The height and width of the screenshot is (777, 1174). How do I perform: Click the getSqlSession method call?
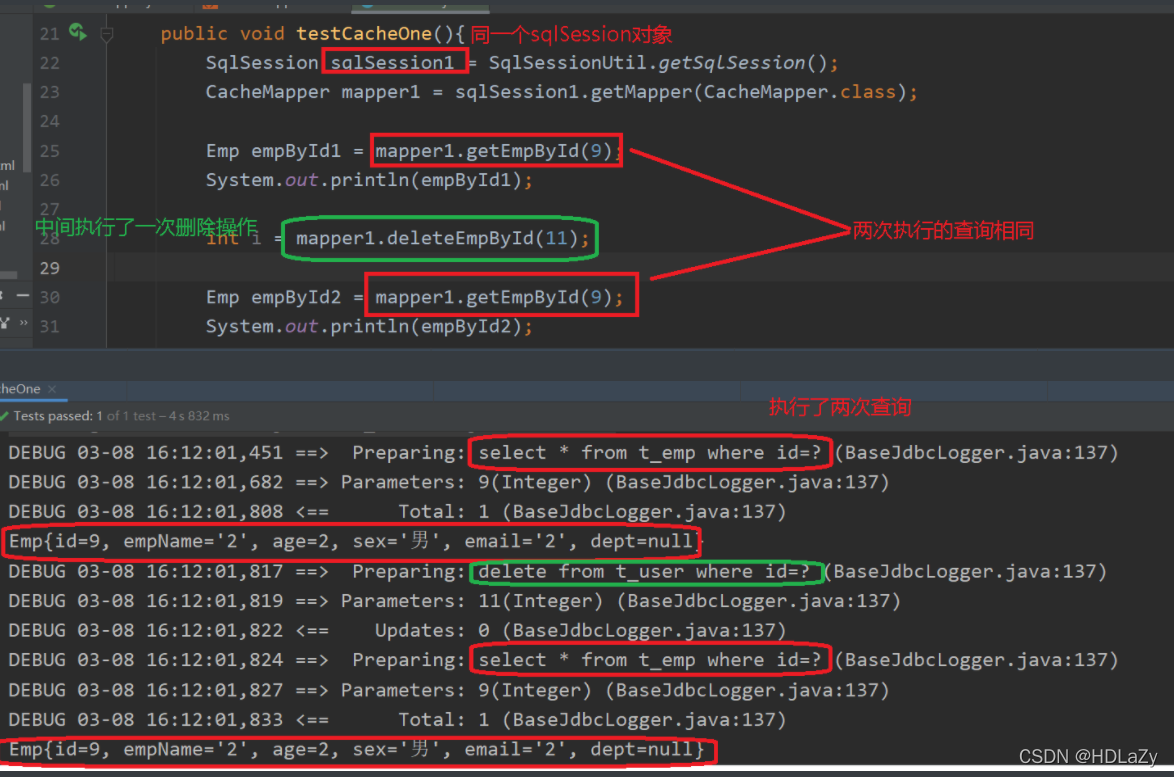click(x=732, y=63)
